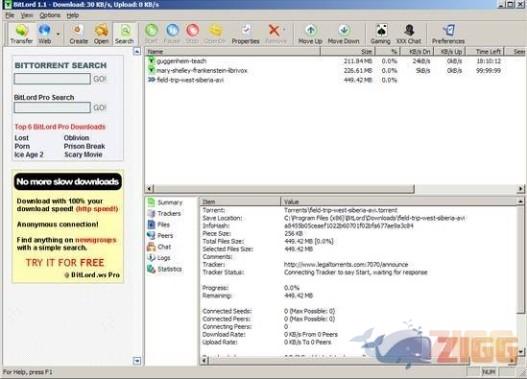Sort torrents by KB/s Dn column
This screenshot has width=527, height=379.
[417, 51]
